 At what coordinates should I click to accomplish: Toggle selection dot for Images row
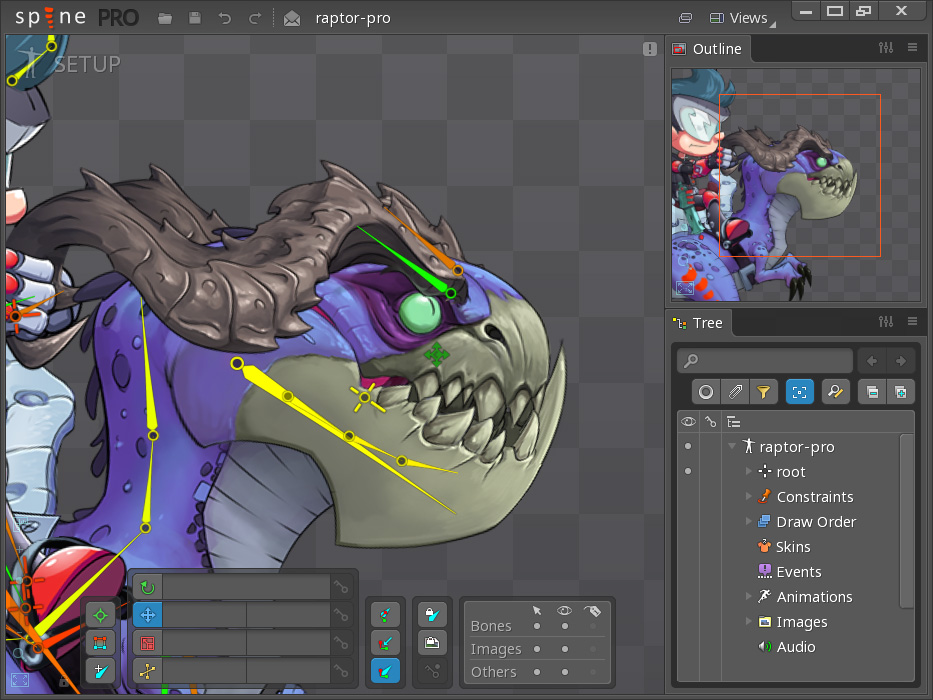(x=537, y=649)
